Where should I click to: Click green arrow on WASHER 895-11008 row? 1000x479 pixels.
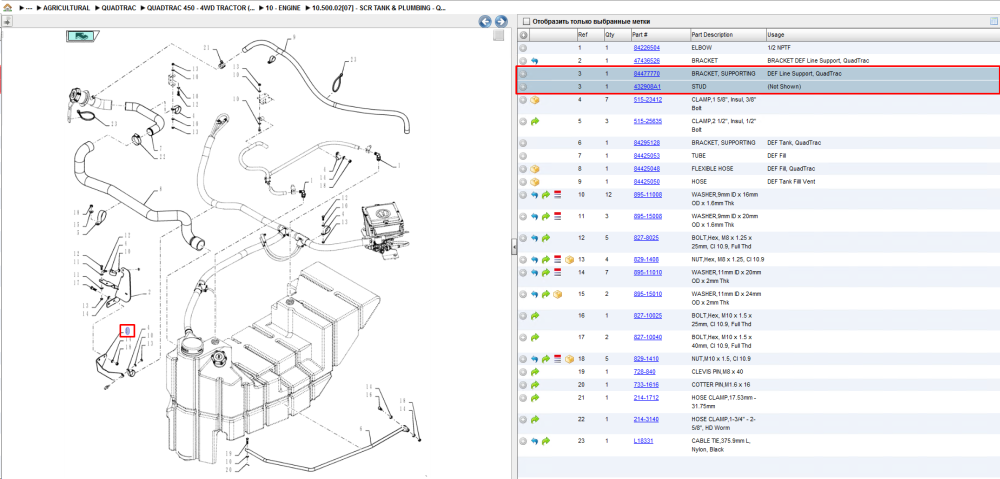click(546, 195)
